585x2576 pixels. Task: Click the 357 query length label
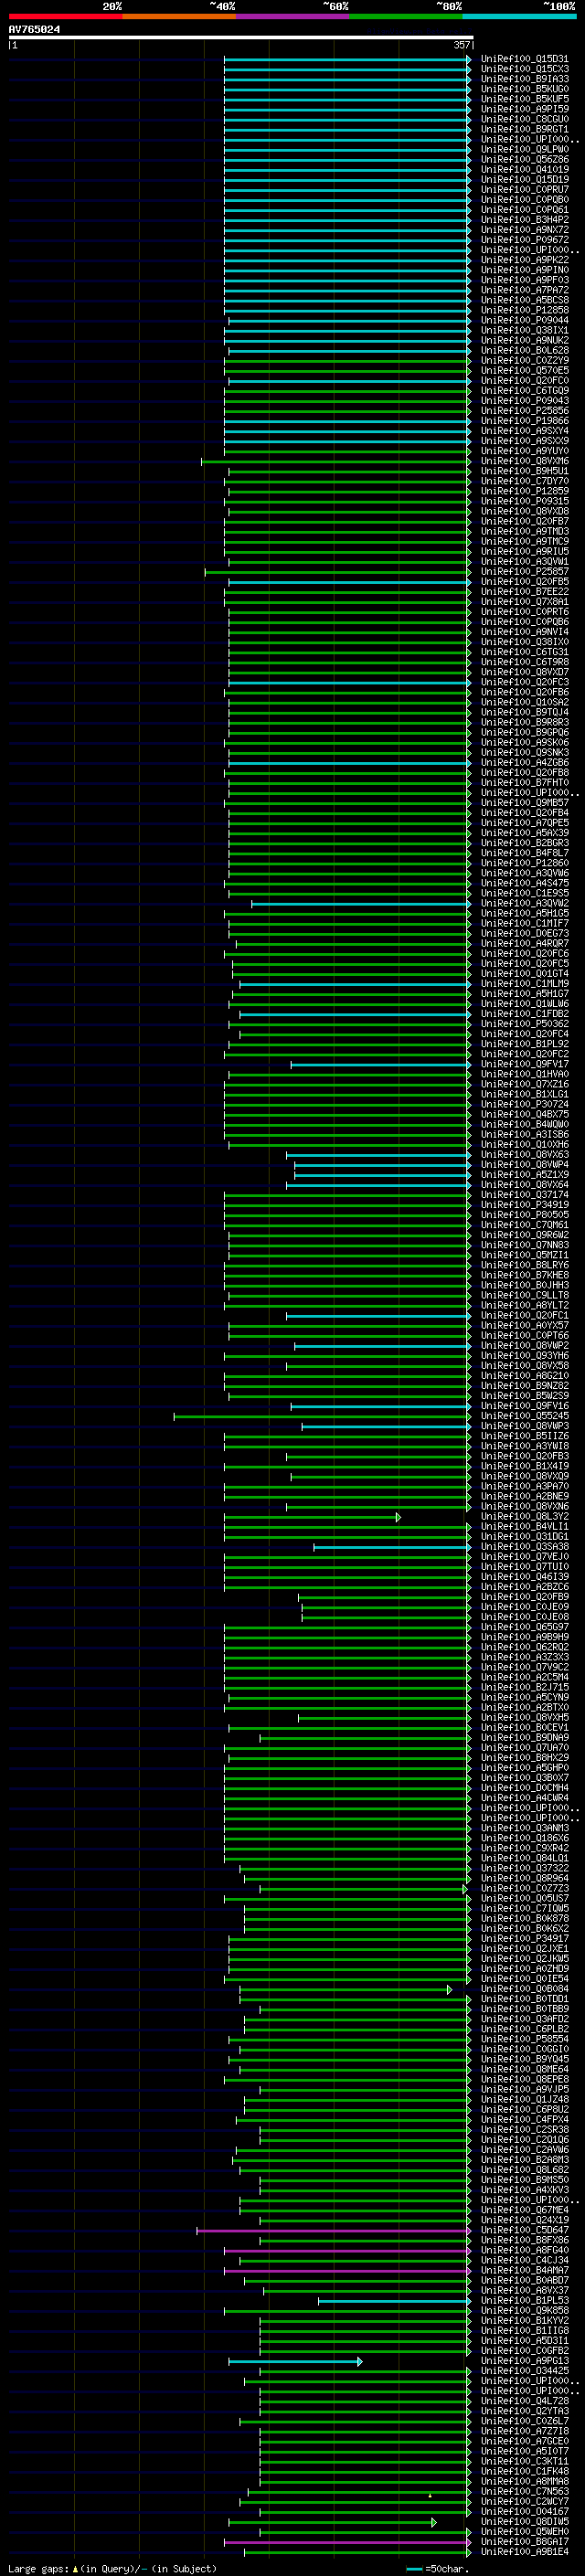pyautogui.click(x=462, y=45)
